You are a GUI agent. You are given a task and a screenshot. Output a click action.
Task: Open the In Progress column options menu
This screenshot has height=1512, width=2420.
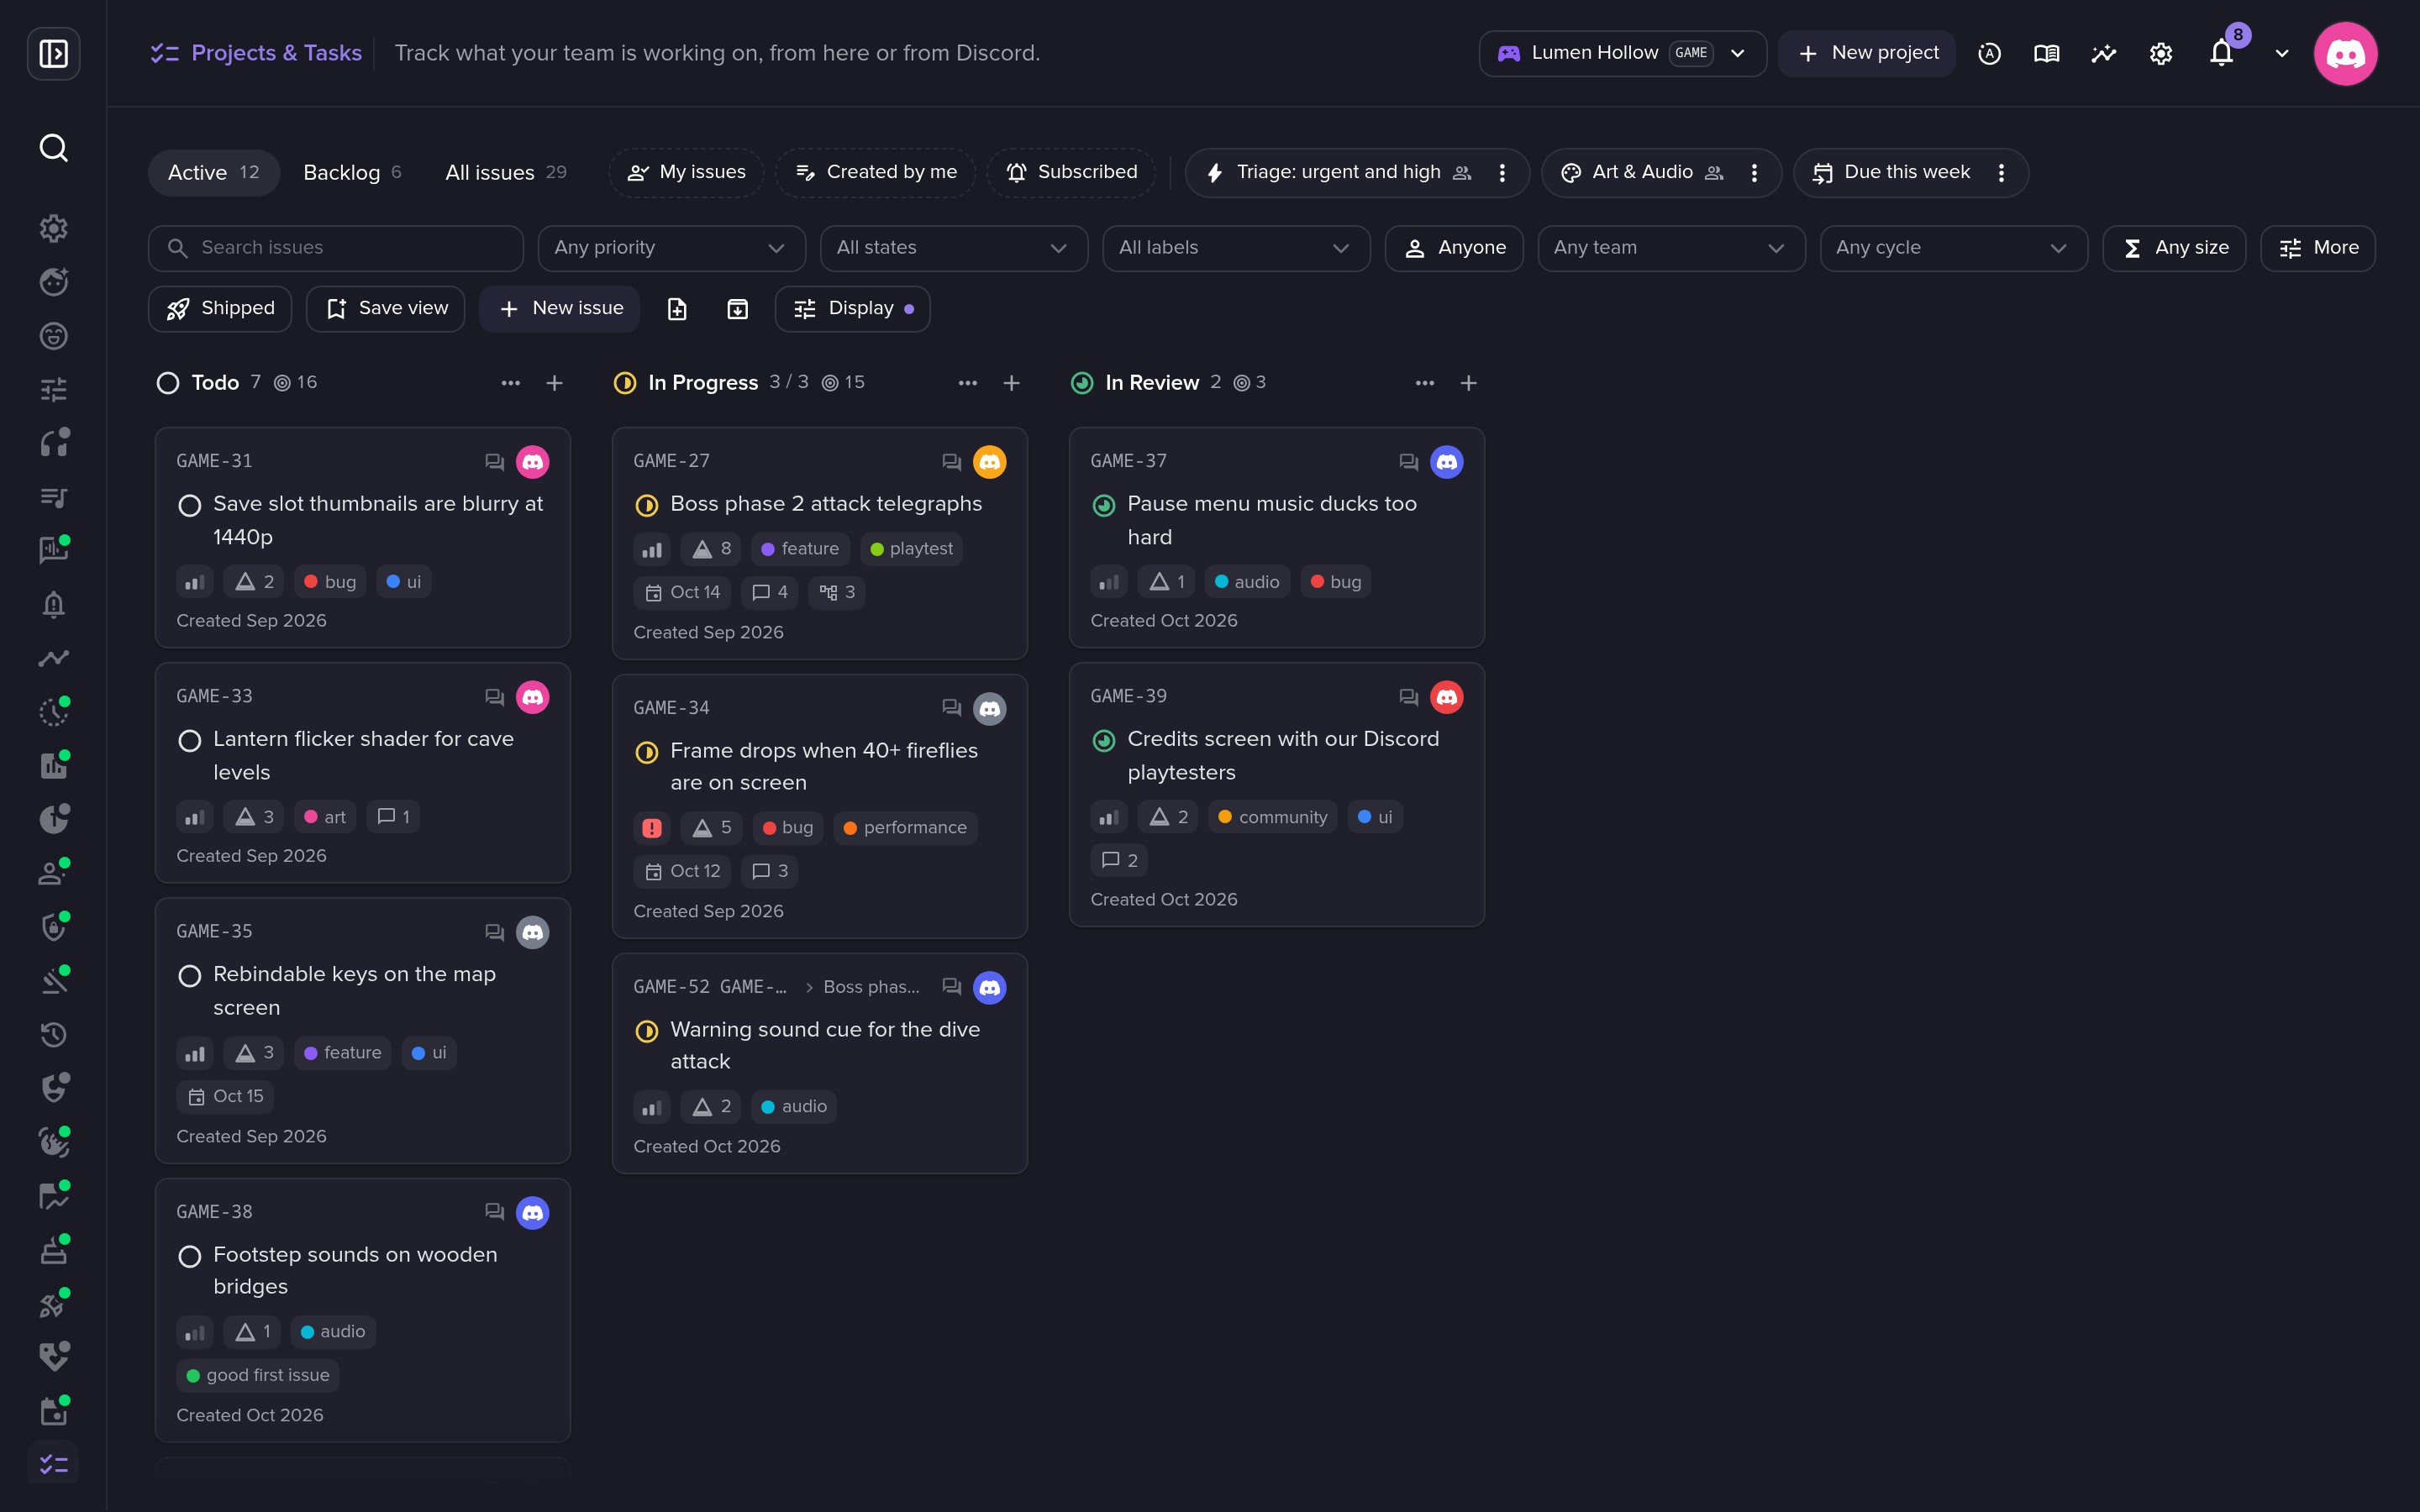pos(967,383)
